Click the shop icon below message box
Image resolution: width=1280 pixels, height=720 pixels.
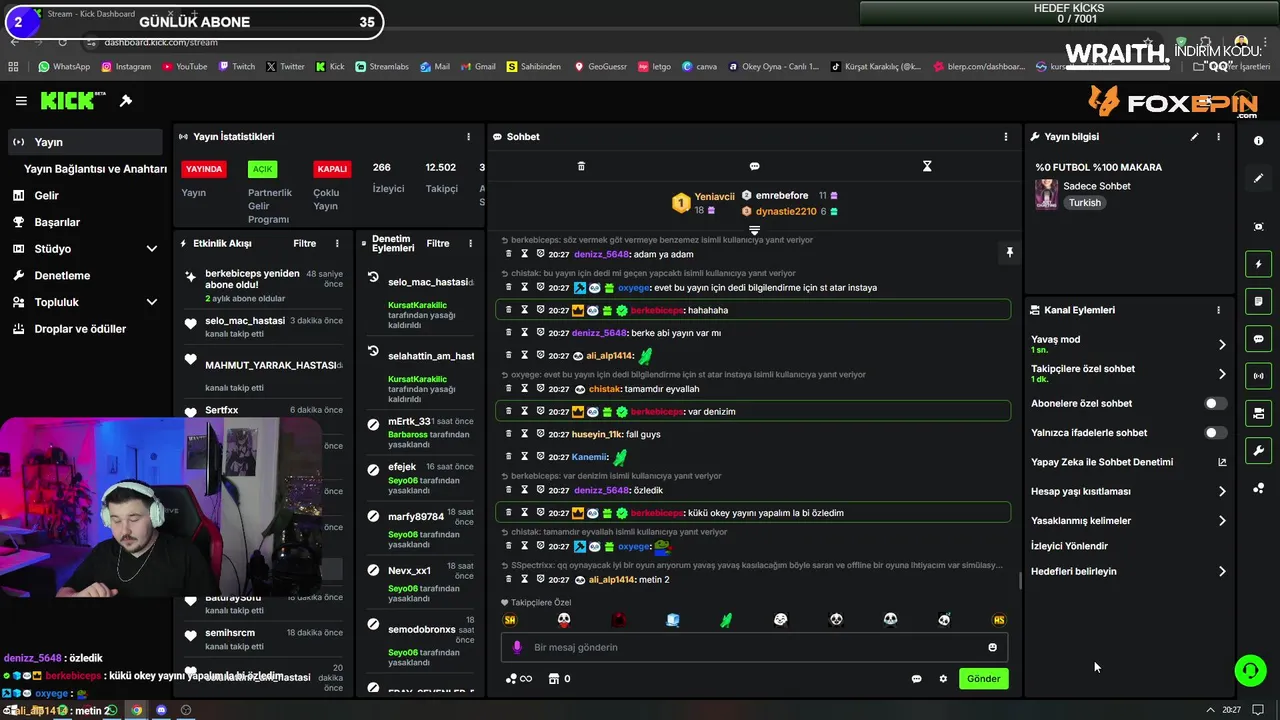(x=554, y=679)
